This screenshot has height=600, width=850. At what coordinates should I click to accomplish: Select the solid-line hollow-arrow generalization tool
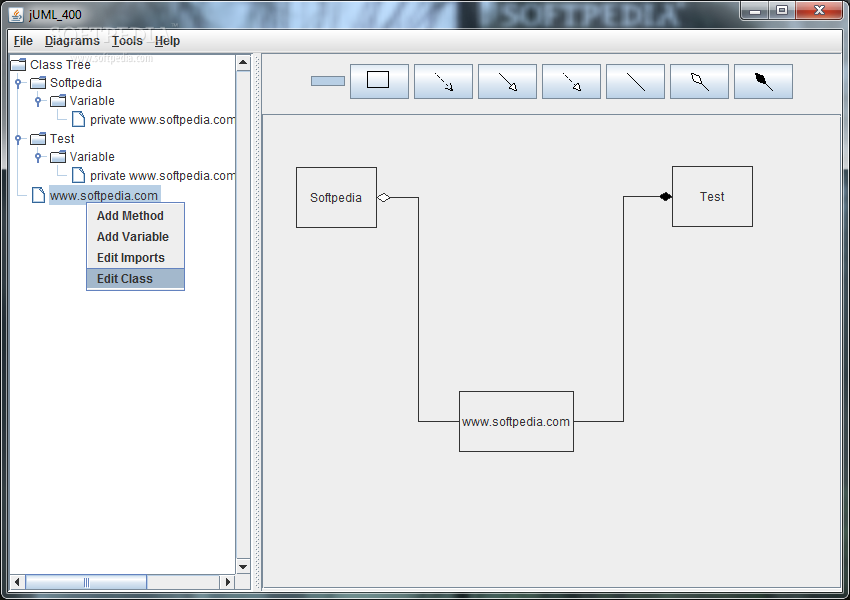coord(507,81)
